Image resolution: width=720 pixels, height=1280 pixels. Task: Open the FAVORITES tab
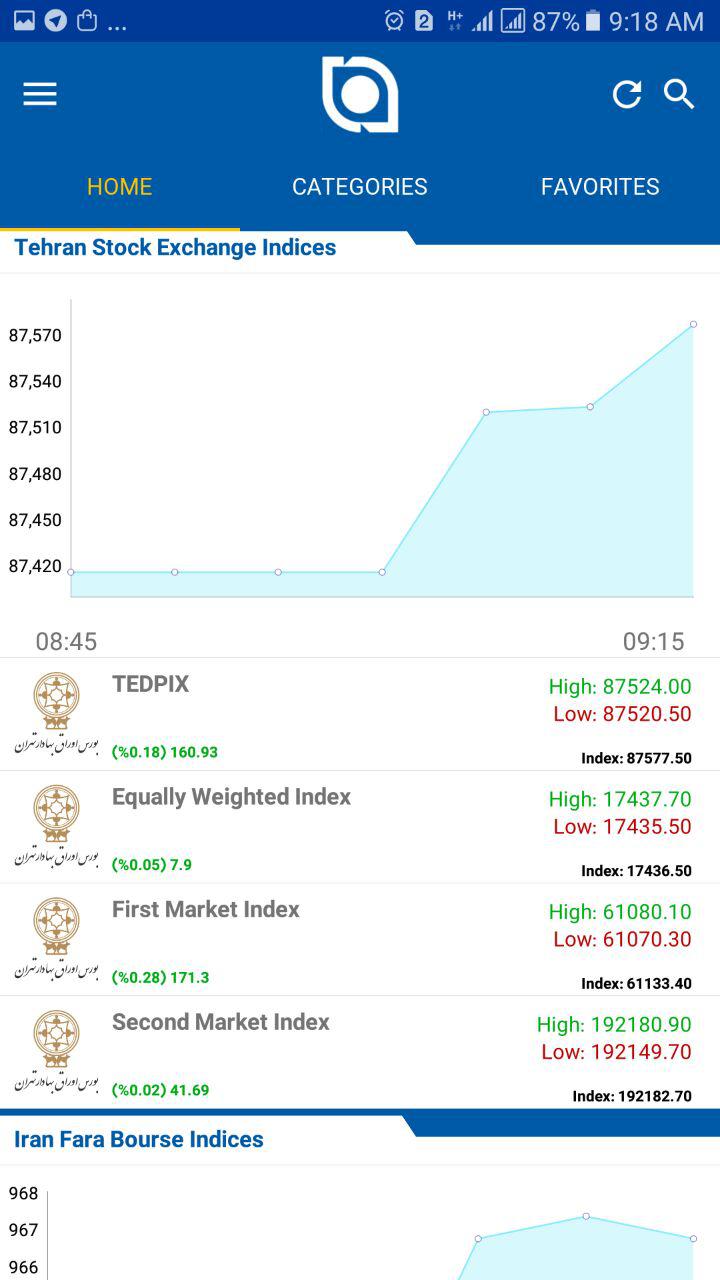[x=600, y=187]
